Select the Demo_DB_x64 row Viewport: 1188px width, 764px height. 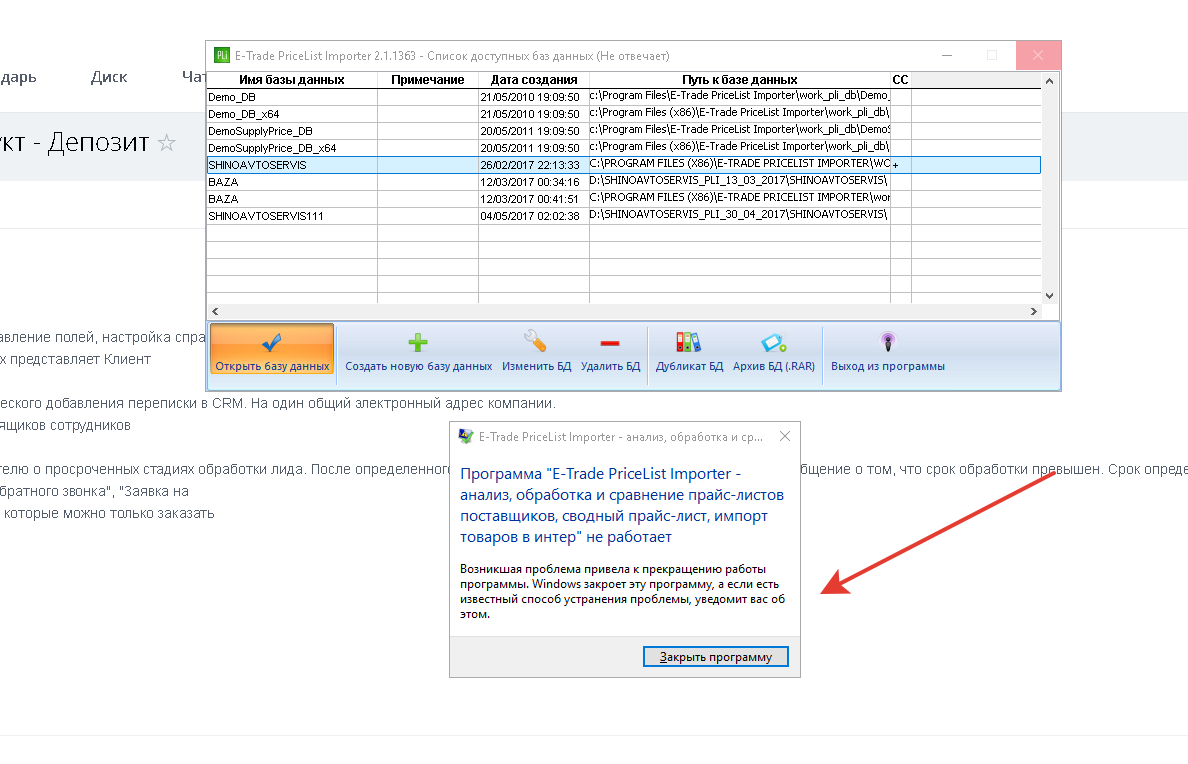[624, 114]
